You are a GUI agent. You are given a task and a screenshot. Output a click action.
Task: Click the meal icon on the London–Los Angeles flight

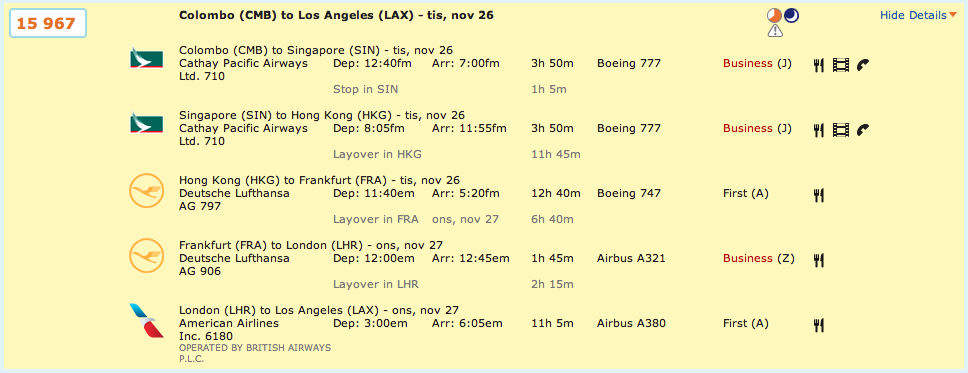(819, 325)
